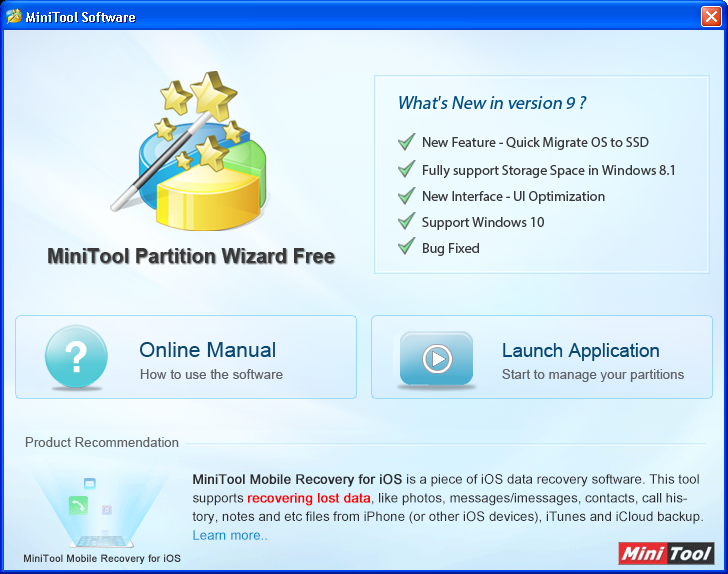Open the Mobile Recovery for iOS thumbnail

102,503
